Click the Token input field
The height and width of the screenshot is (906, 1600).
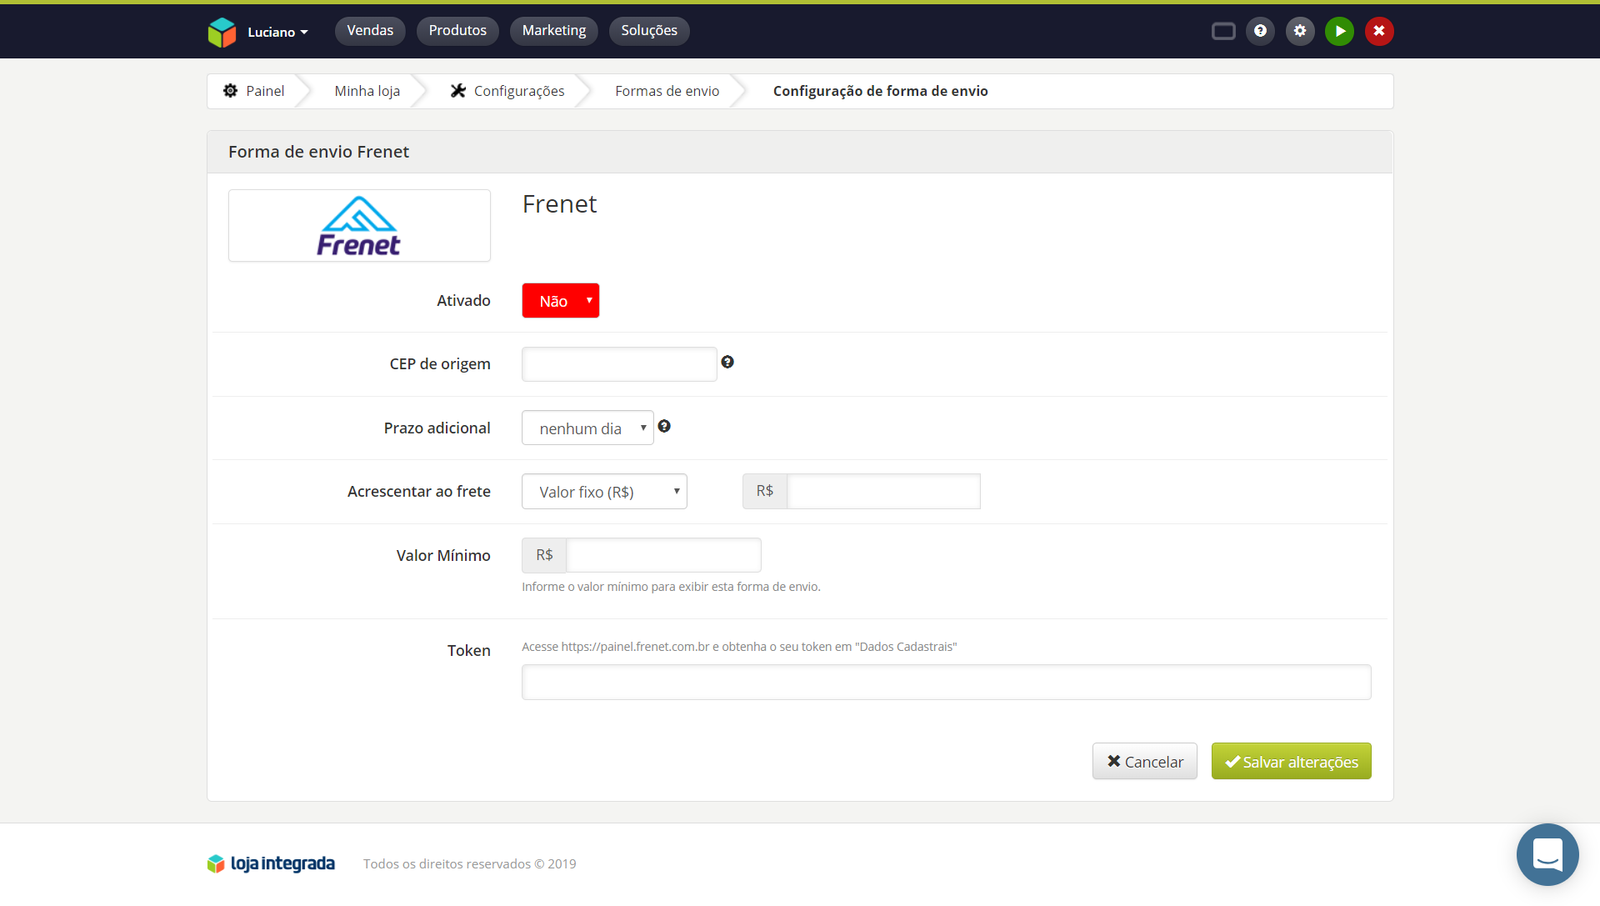946,682
